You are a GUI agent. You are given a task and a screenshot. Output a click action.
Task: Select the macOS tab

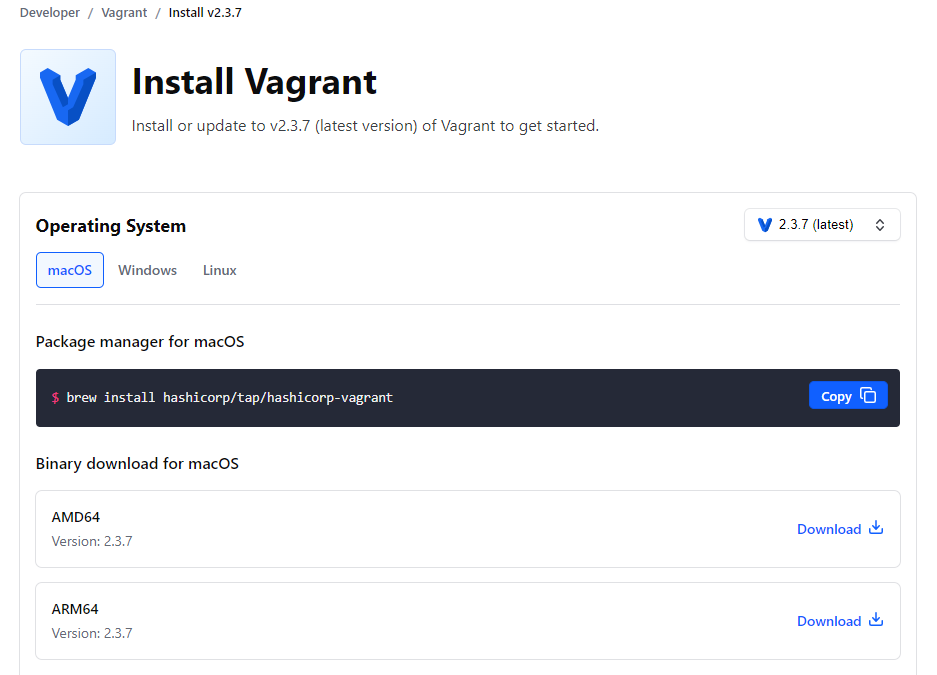click(69, 269)
